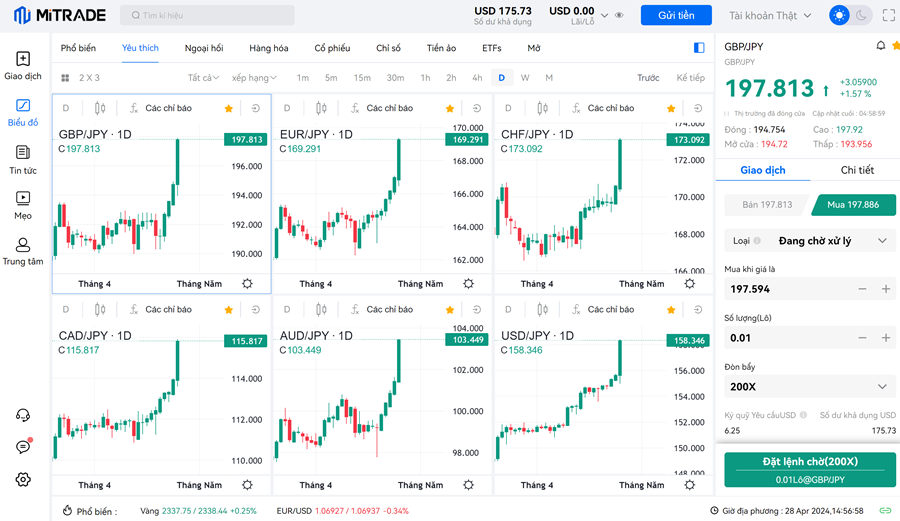Screen dimensions: 900x521
Task: Unfavorite EUR/JPY chart using its star
Action: (450, 108)
